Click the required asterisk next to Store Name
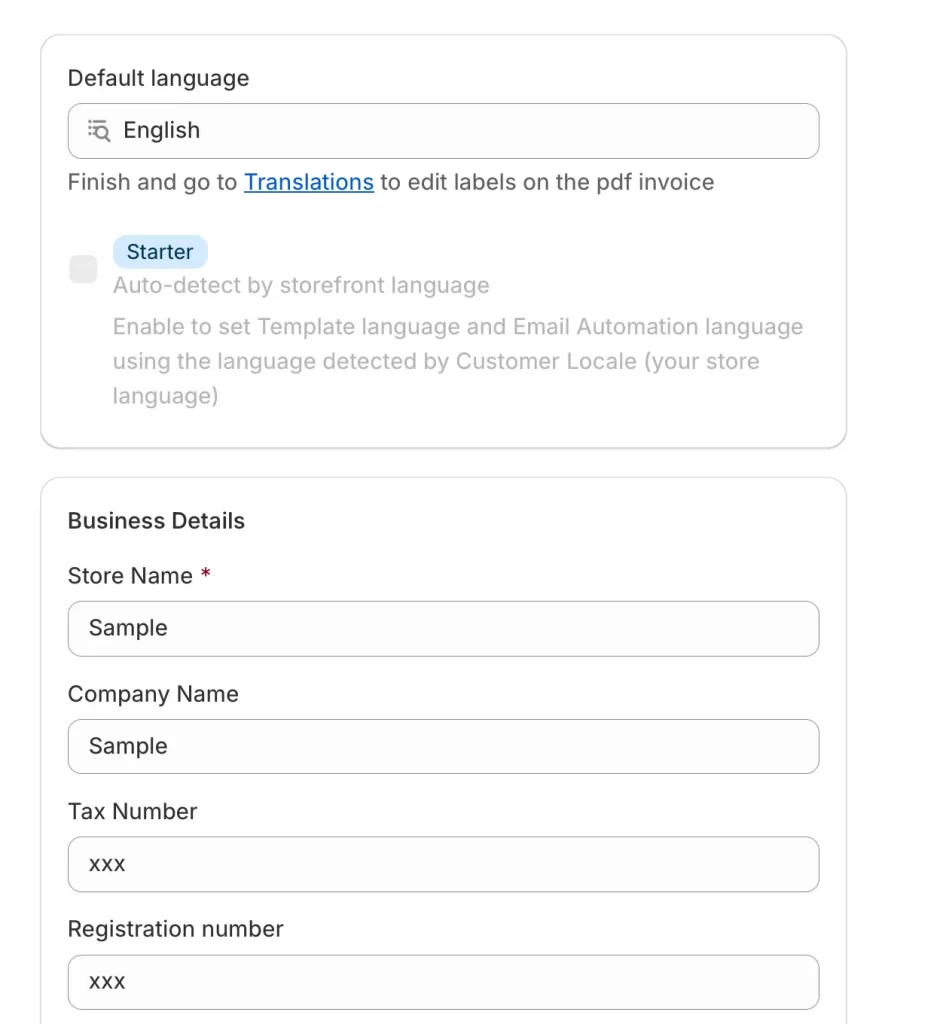 click(x=206, y=574)
